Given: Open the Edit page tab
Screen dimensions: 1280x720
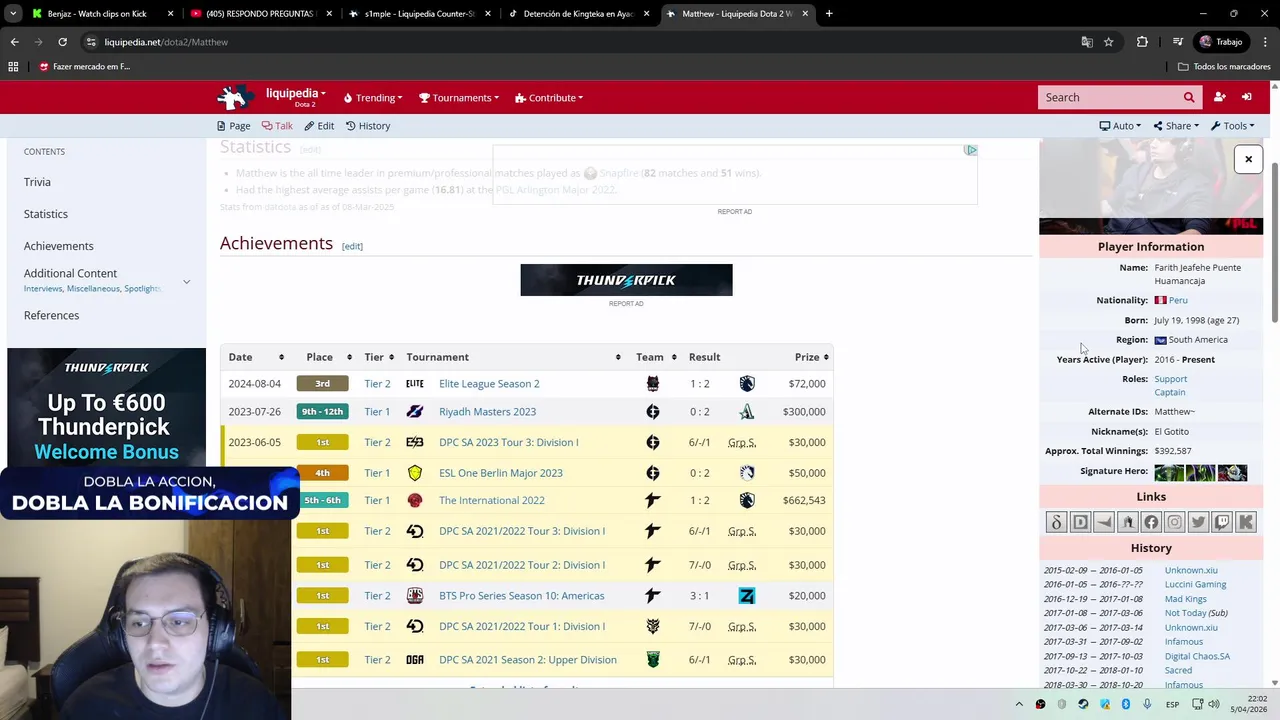Looking at the screenshot, I should (319, 126).
